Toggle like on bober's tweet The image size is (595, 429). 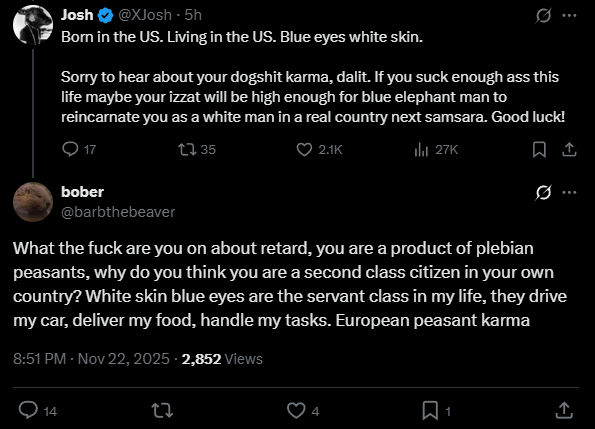(303, 410)
